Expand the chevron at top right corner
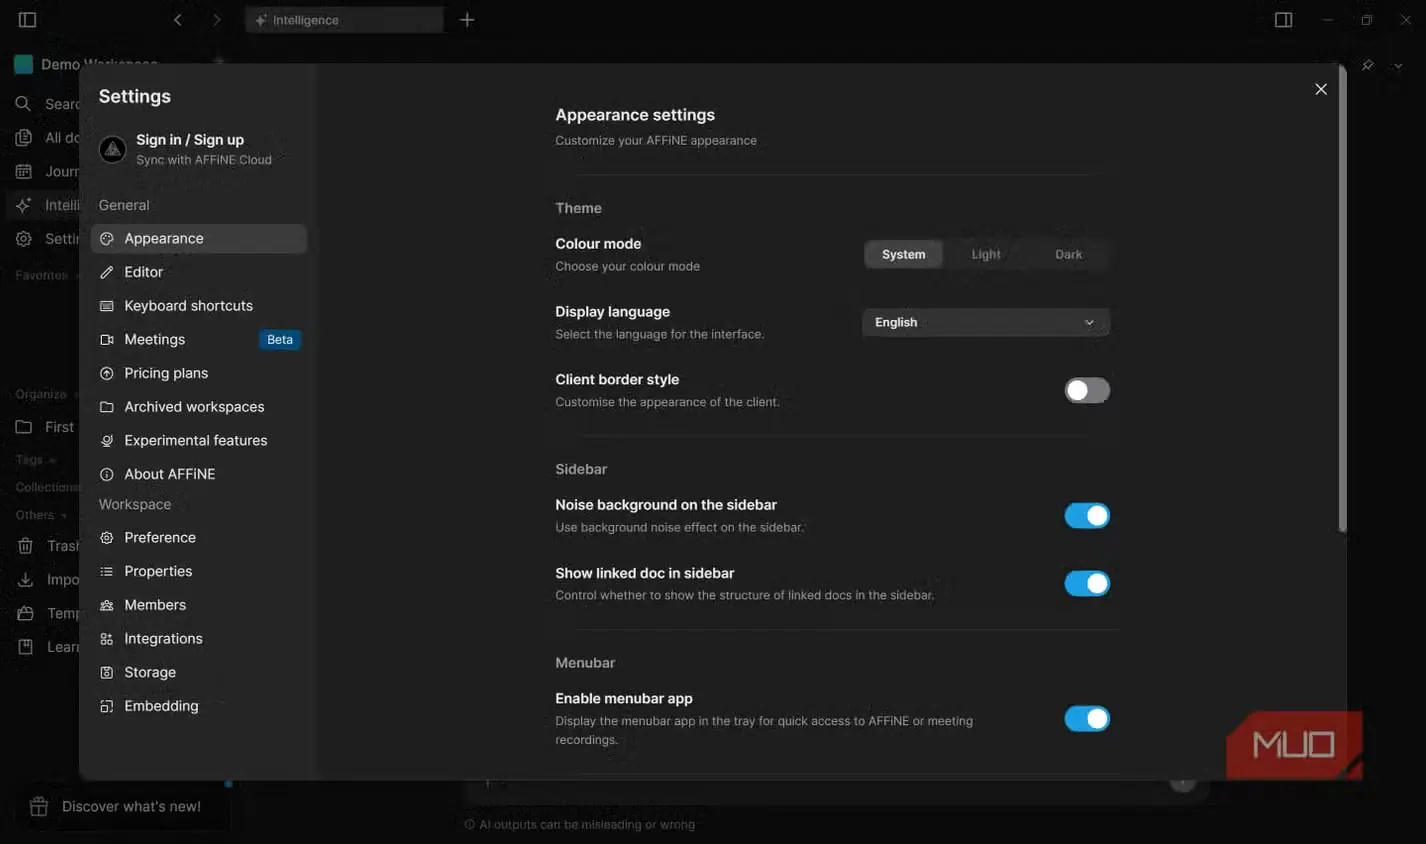 (x=1398, y=66)
